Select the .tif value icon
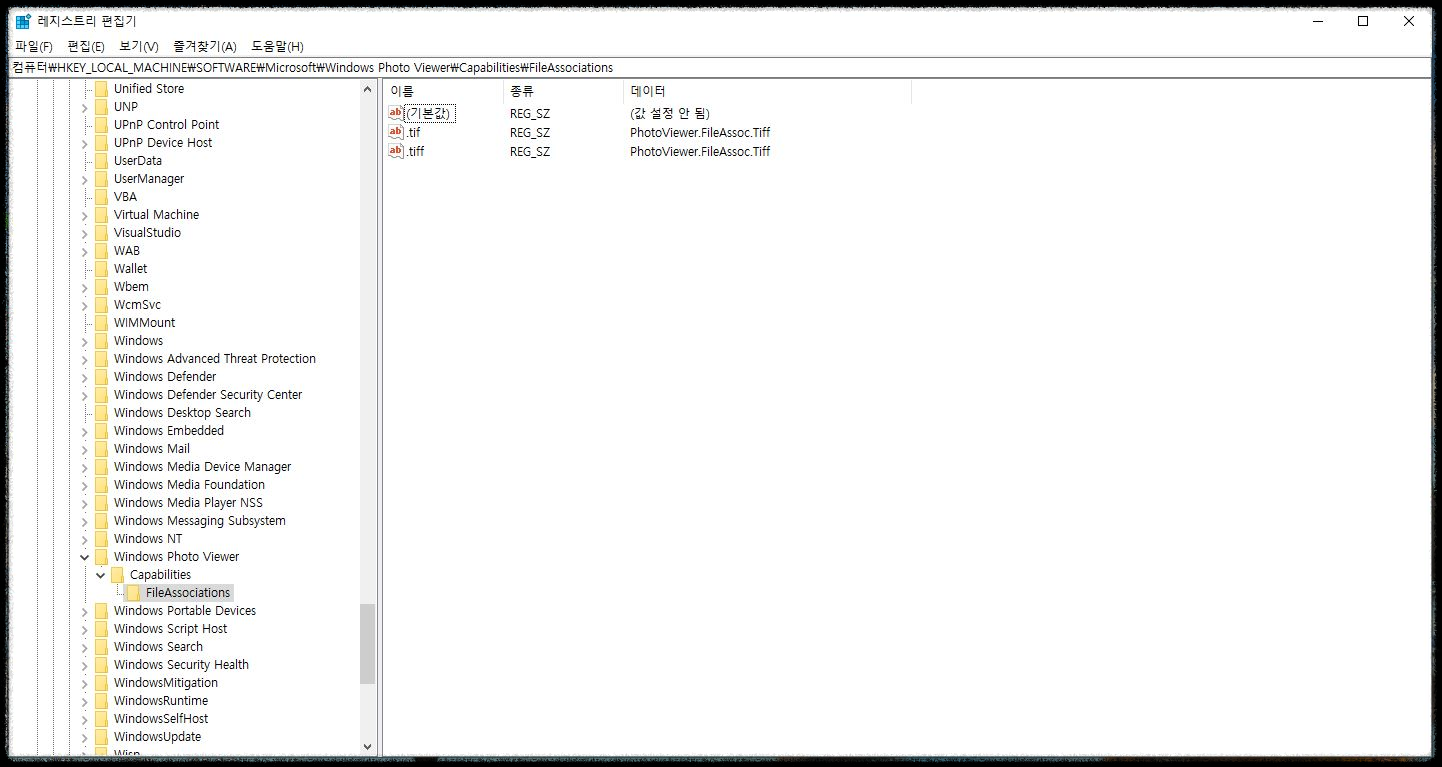 396,132
